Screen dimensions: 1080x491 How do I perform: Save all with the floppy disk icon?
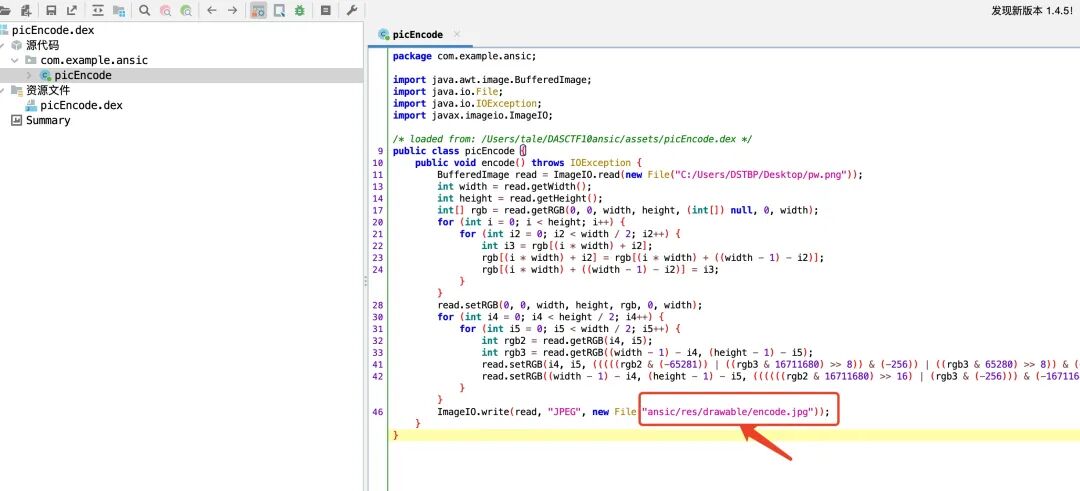[x=51, y=10]
